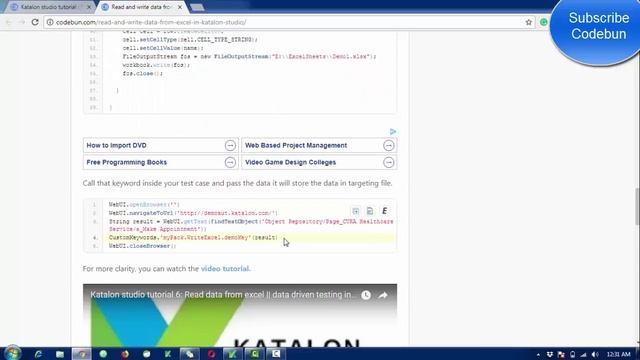Follow the video tutorial link

point(225,269)
